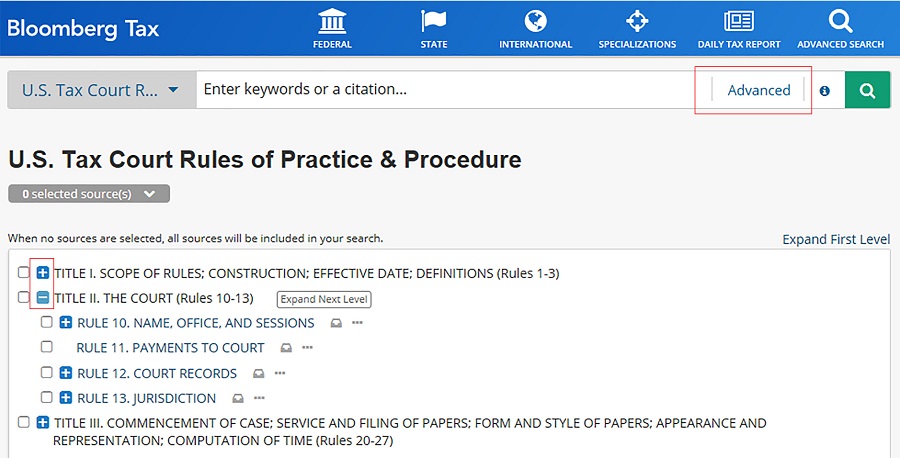Click the green search magnifier button
Viewport: 900px width, 458px height.
pos(867,90)
